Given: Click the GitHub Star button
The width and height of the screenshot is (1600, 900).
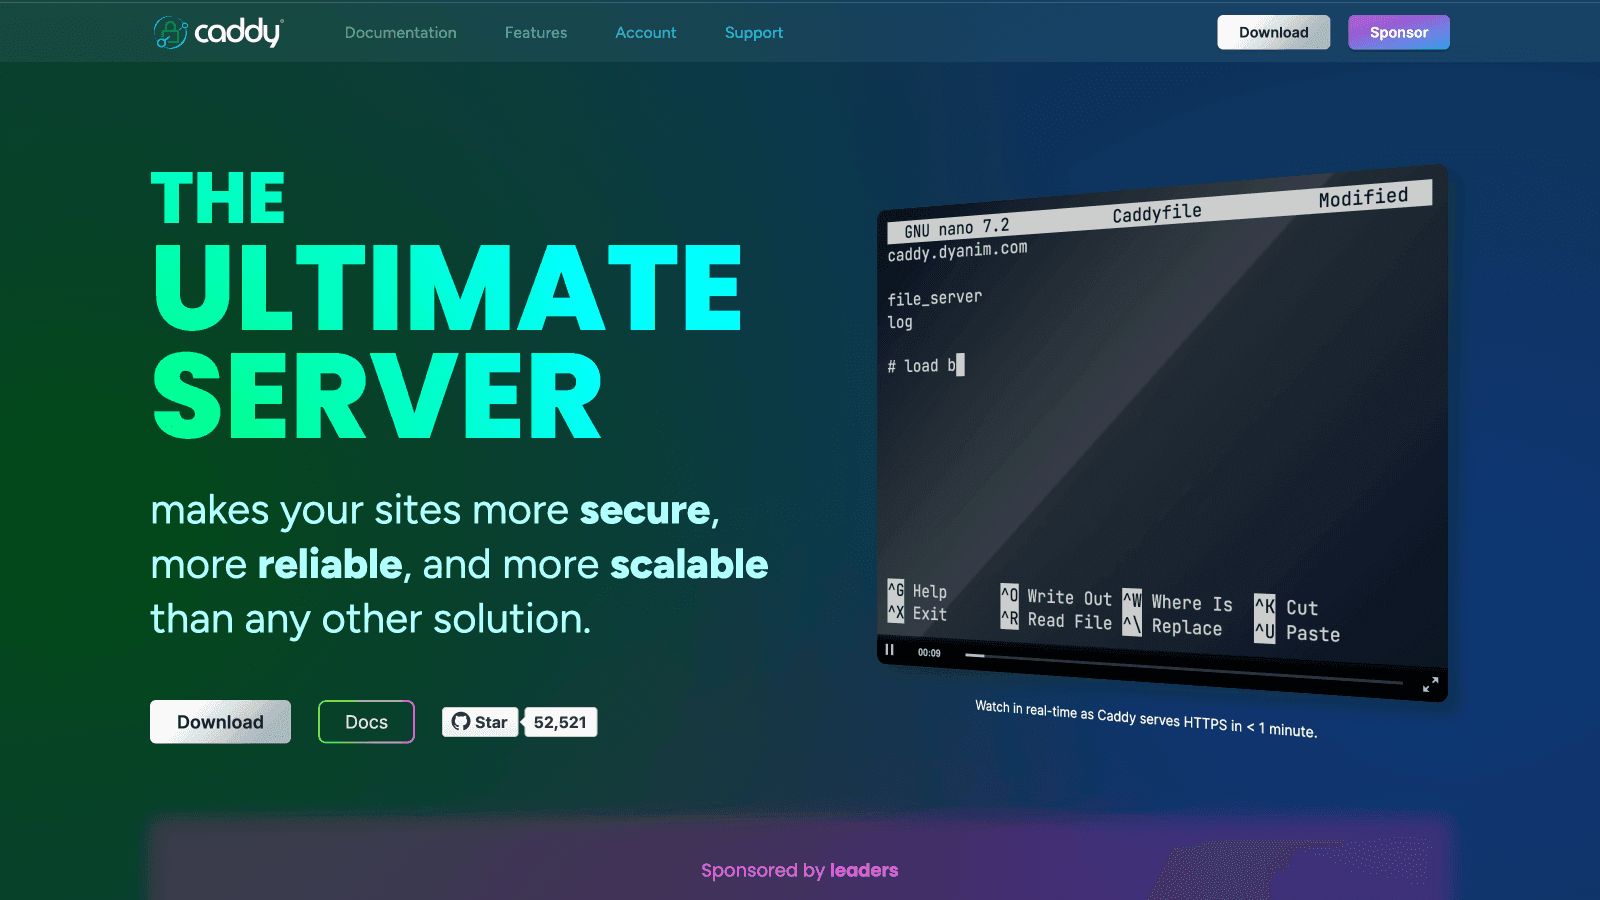Looking at the screenshot, I should click(x=480, y=722).
